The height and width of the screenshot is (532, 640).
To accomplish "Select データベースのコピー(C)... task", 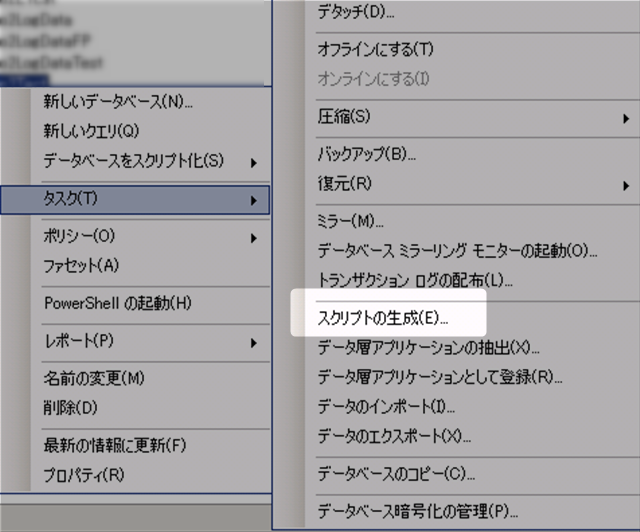I will (x=396, y=474).
